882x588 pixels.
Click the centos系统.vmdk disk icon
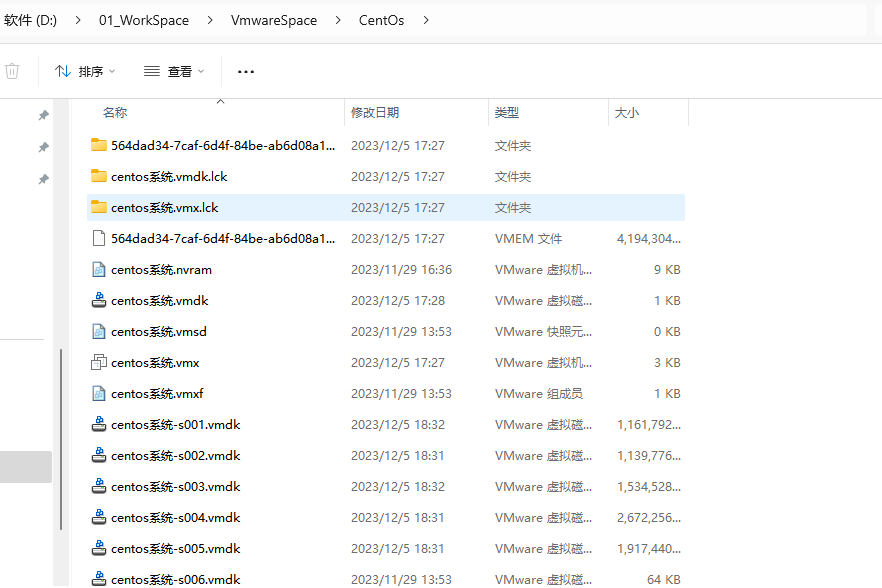pyautogui.click(x=98, y=300)
